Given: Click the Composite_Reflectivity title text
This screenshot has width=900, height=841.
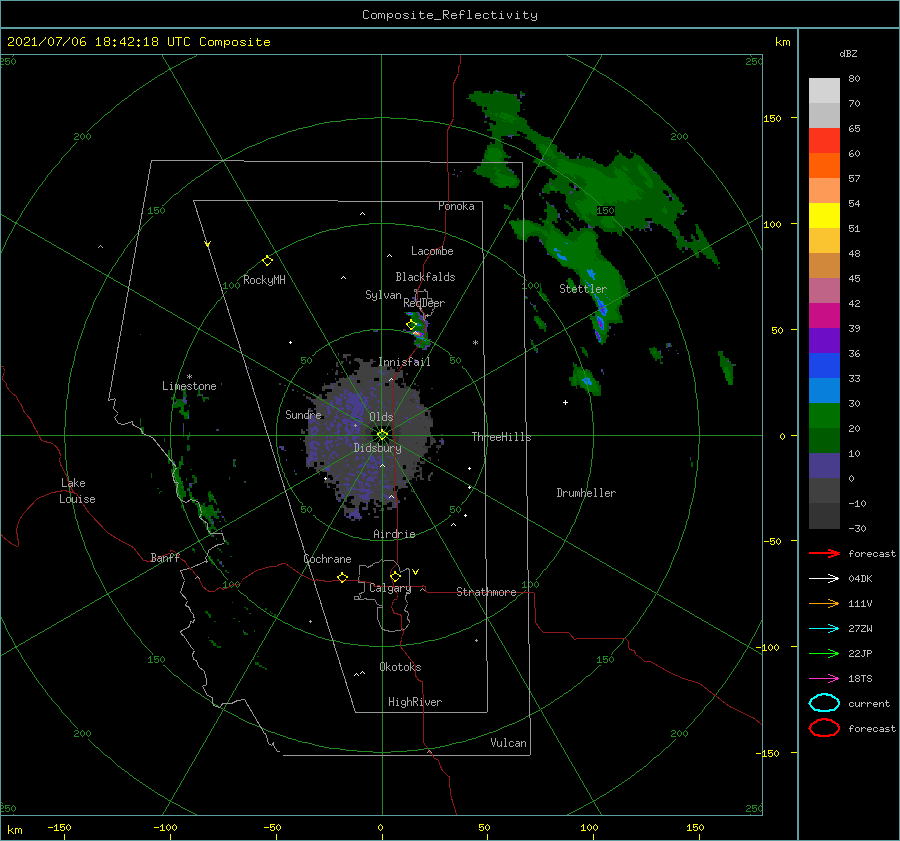Looking at the screenshot, I should pyautogui.click(x=450, y=15).
